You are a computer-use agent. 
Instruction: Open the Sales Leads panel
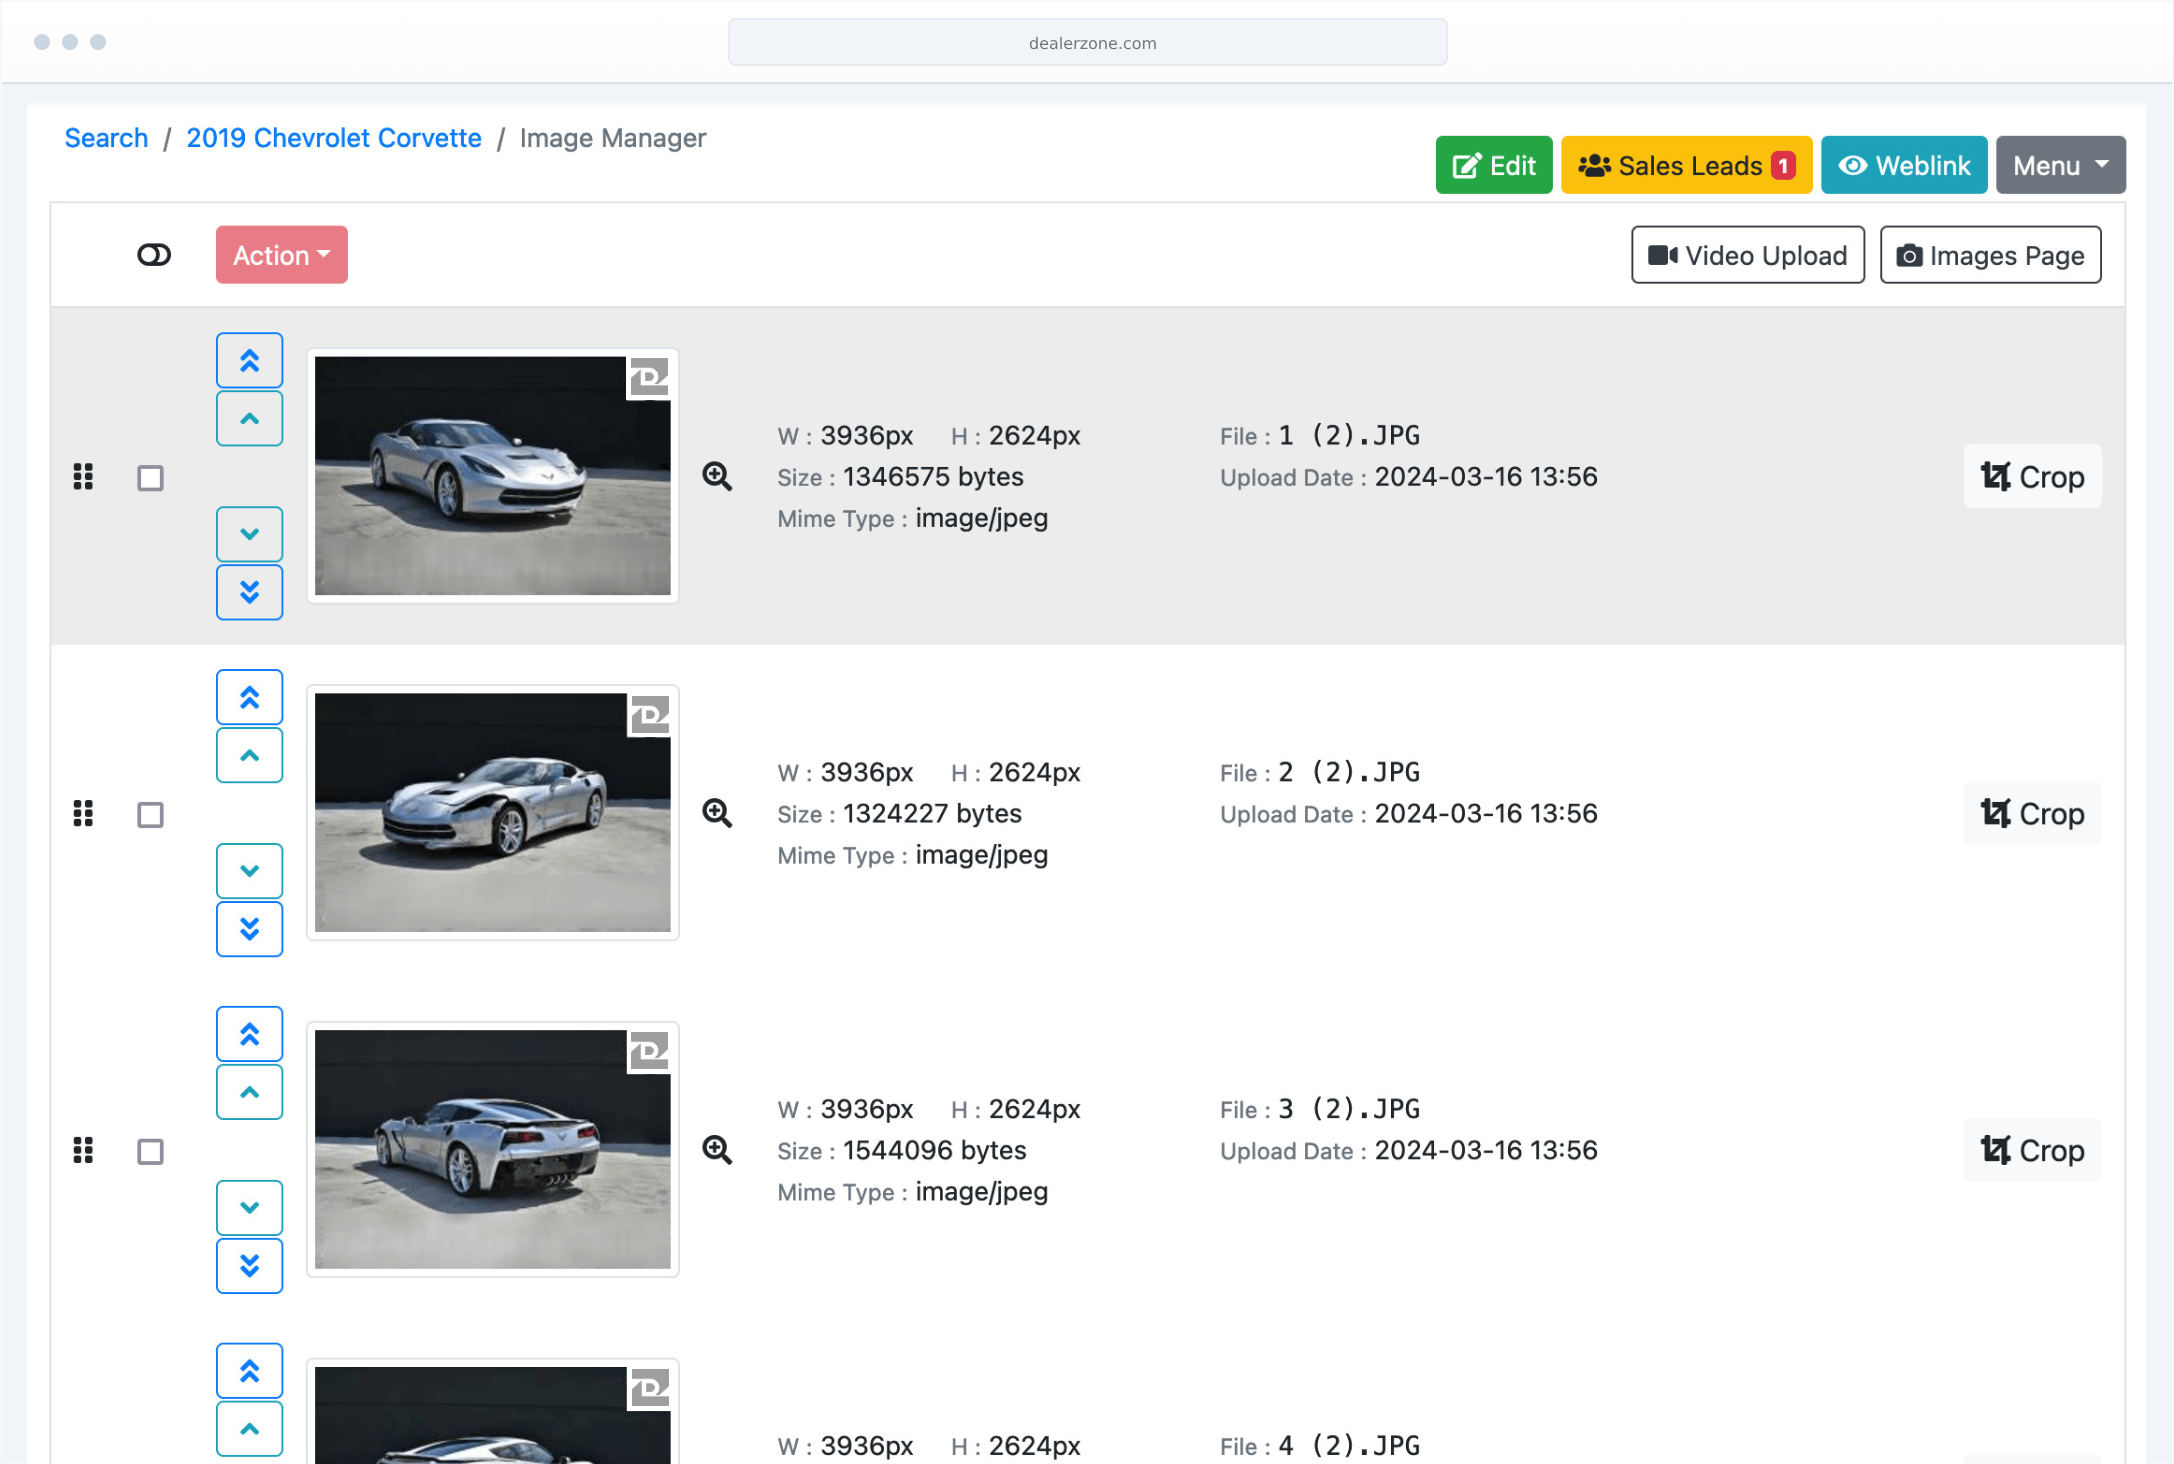[1685, 165]
